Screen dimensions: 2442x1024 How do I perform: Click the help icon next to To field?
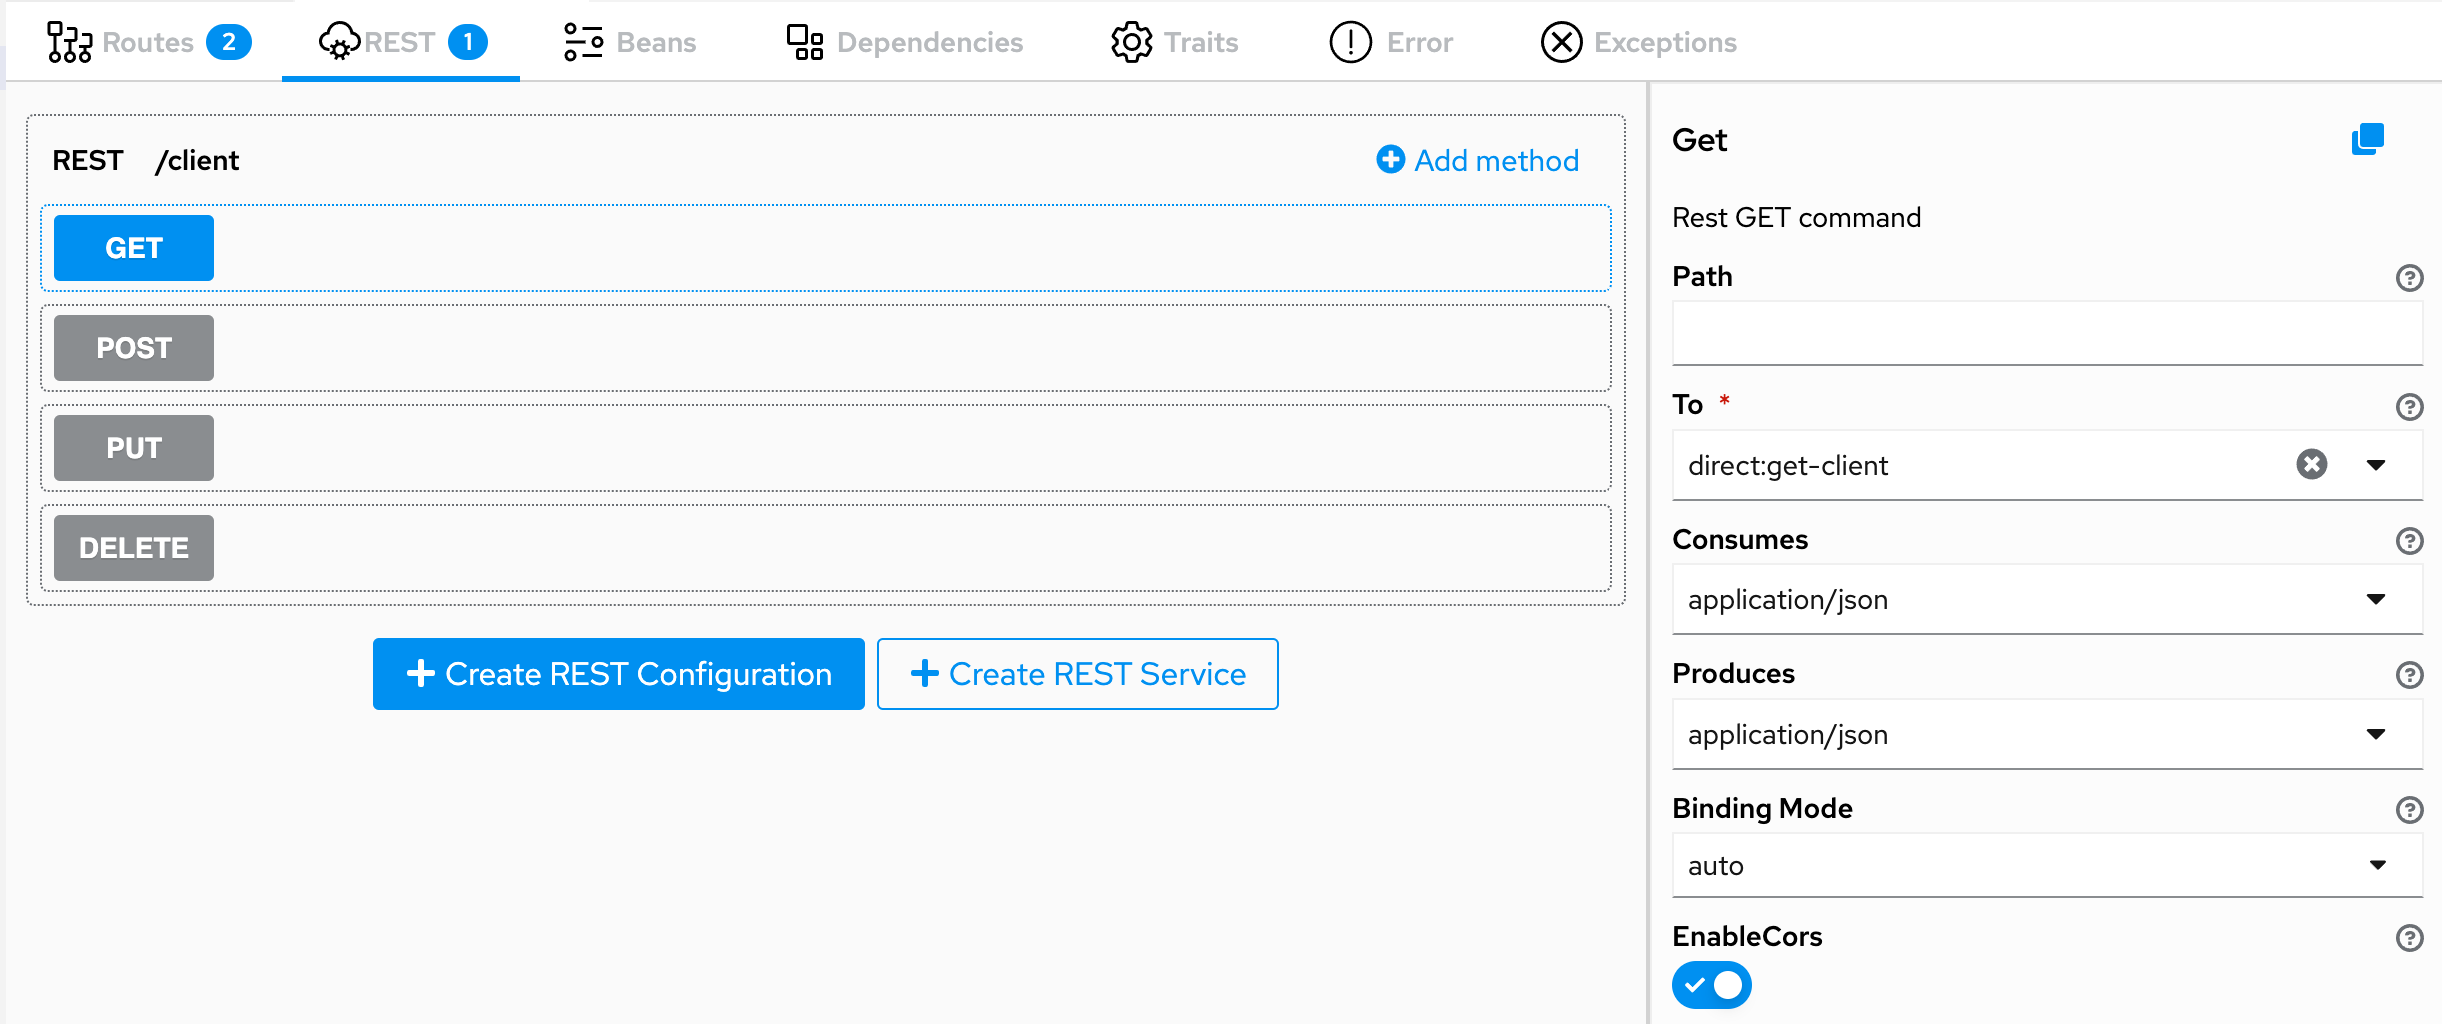(x=2409, y=407)
